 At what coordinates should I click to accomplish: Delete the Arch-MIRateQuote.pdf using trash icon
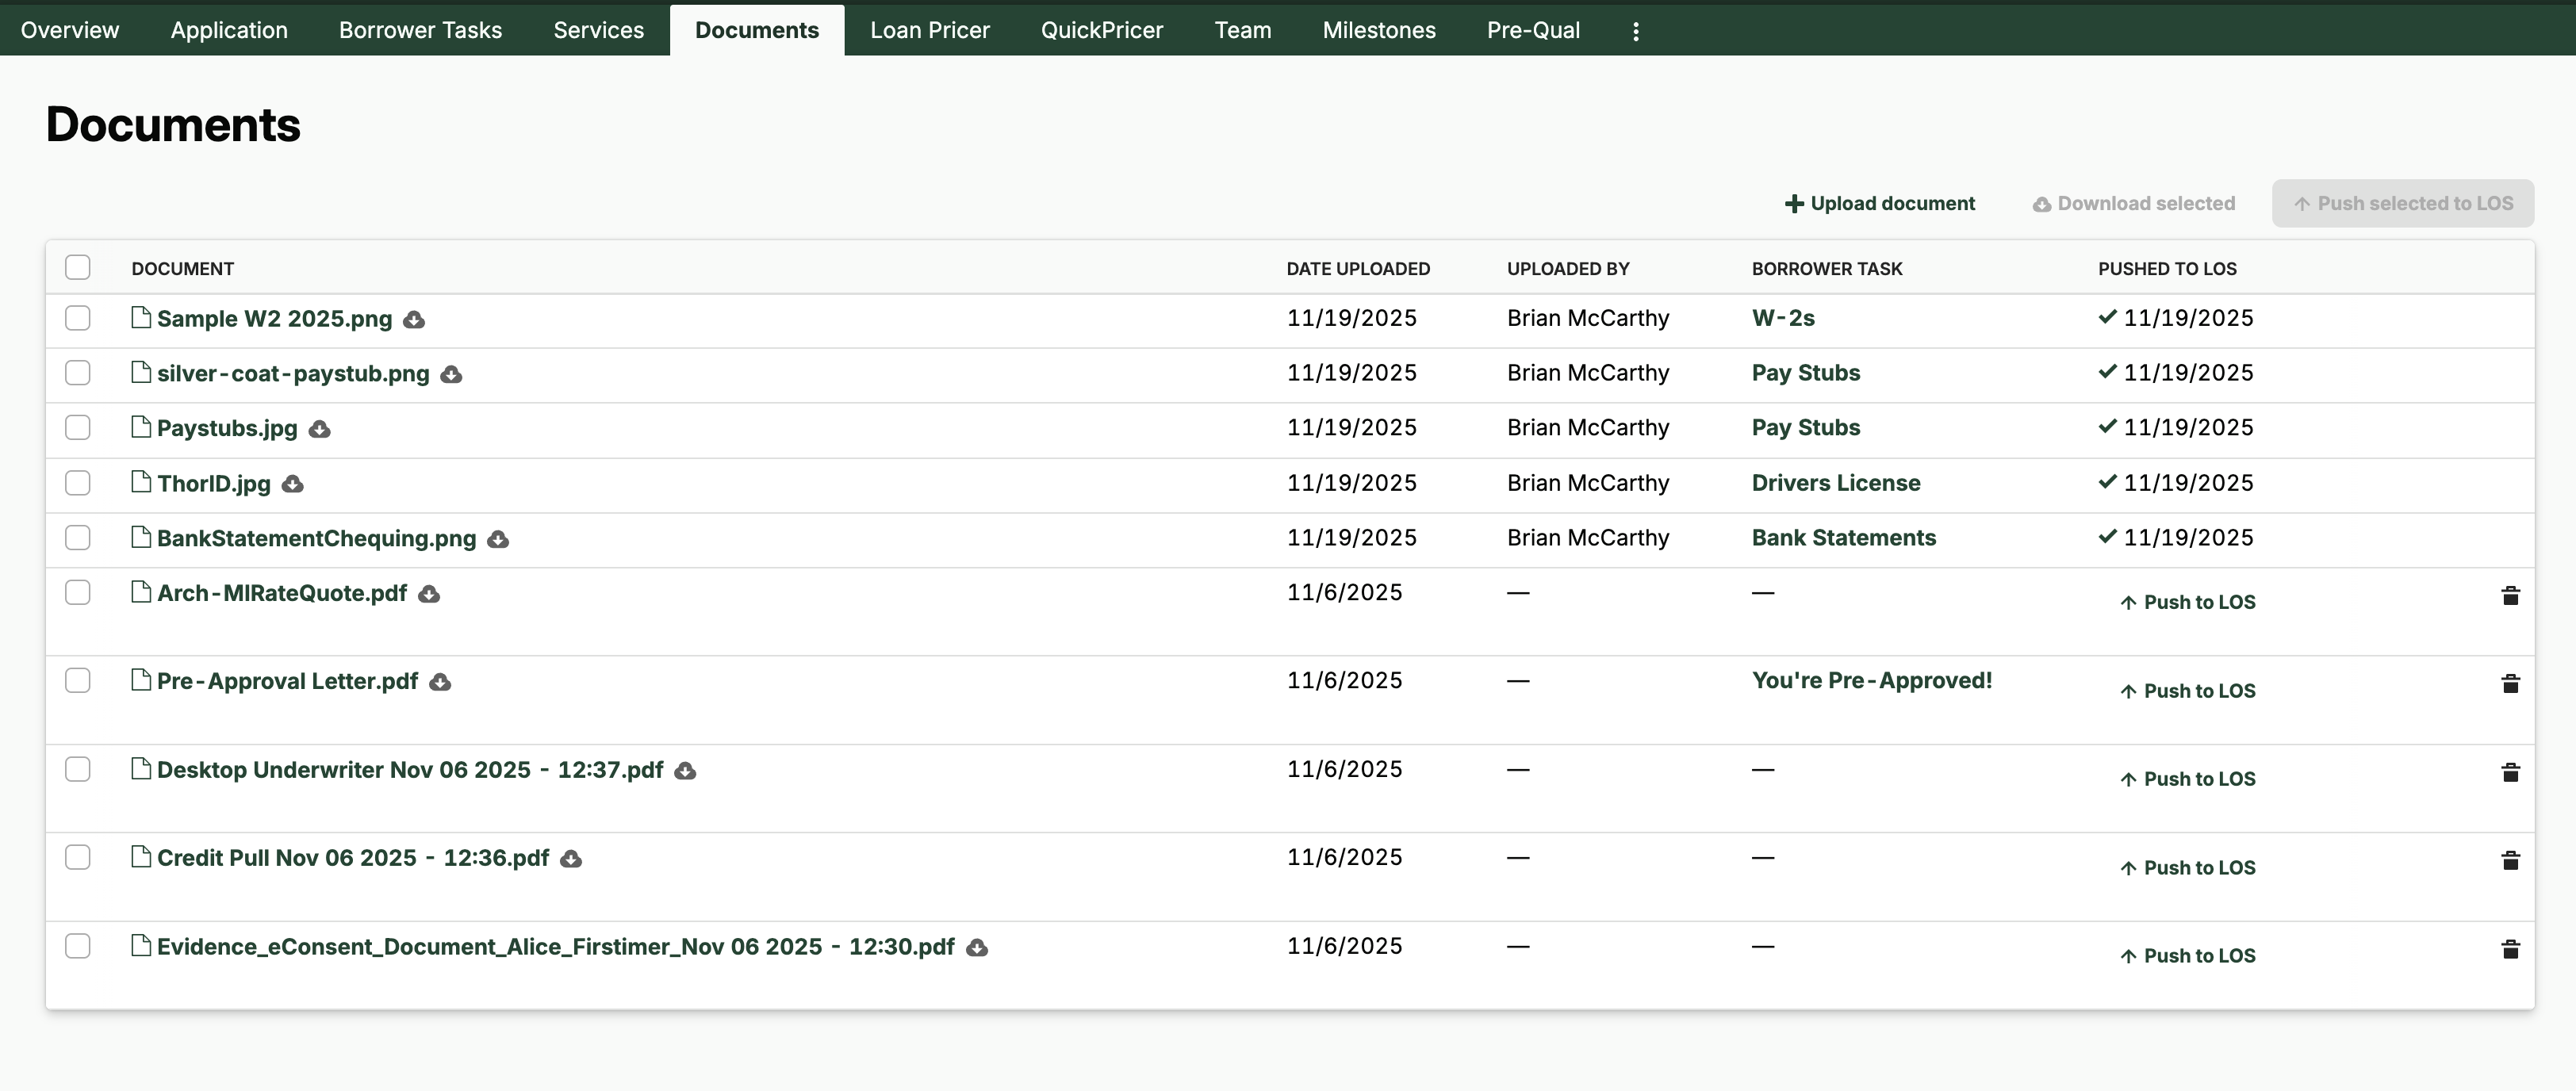pyautogui.click(x=2510, y=596)
